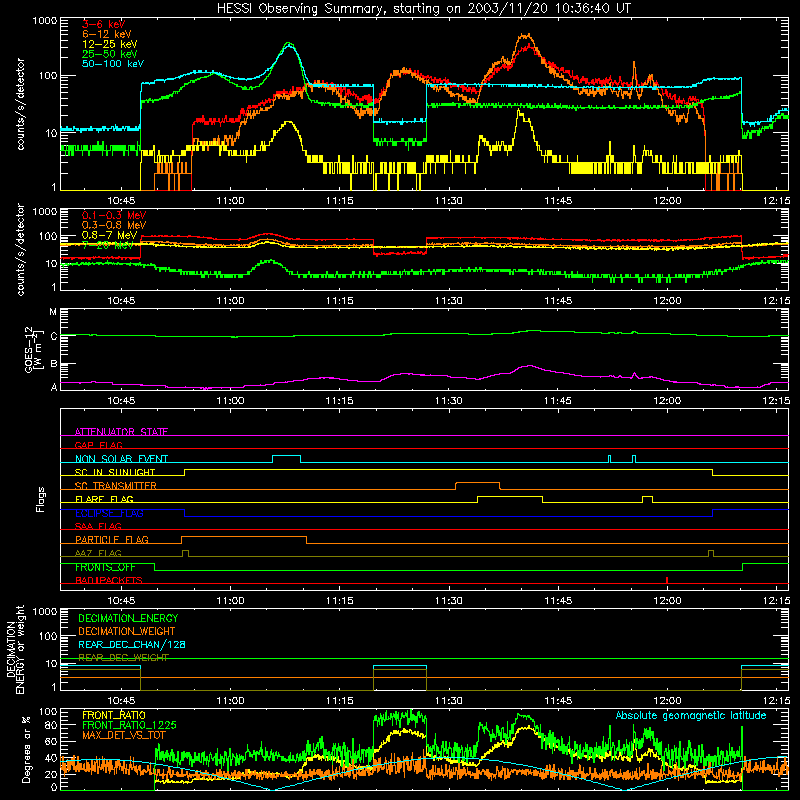Select the 25-50 keV legend label
Screen dimensions: 800x800
coord(110,54)
